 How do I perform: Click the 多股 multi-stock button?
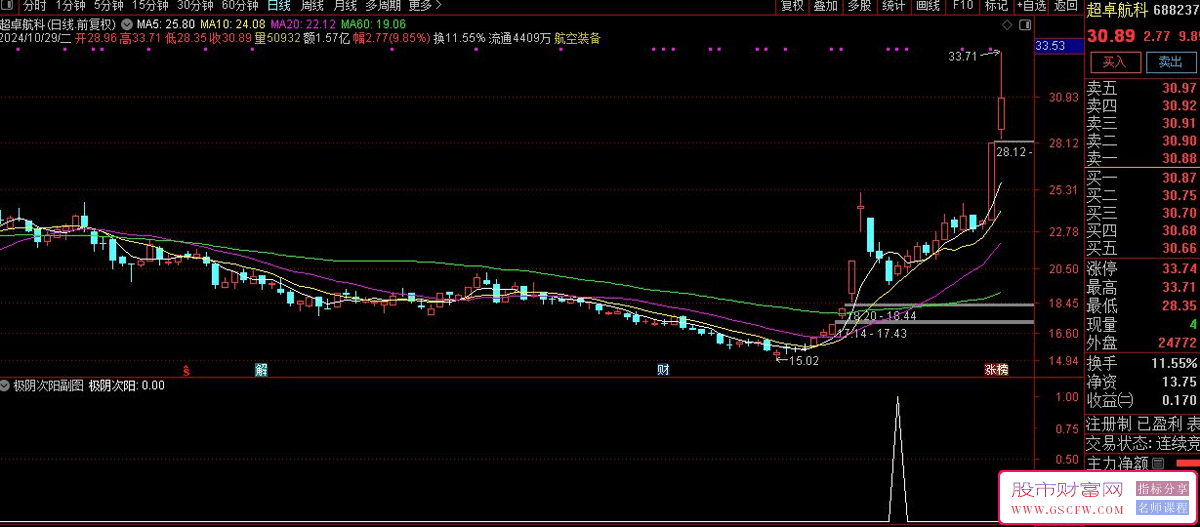(860, 6)
